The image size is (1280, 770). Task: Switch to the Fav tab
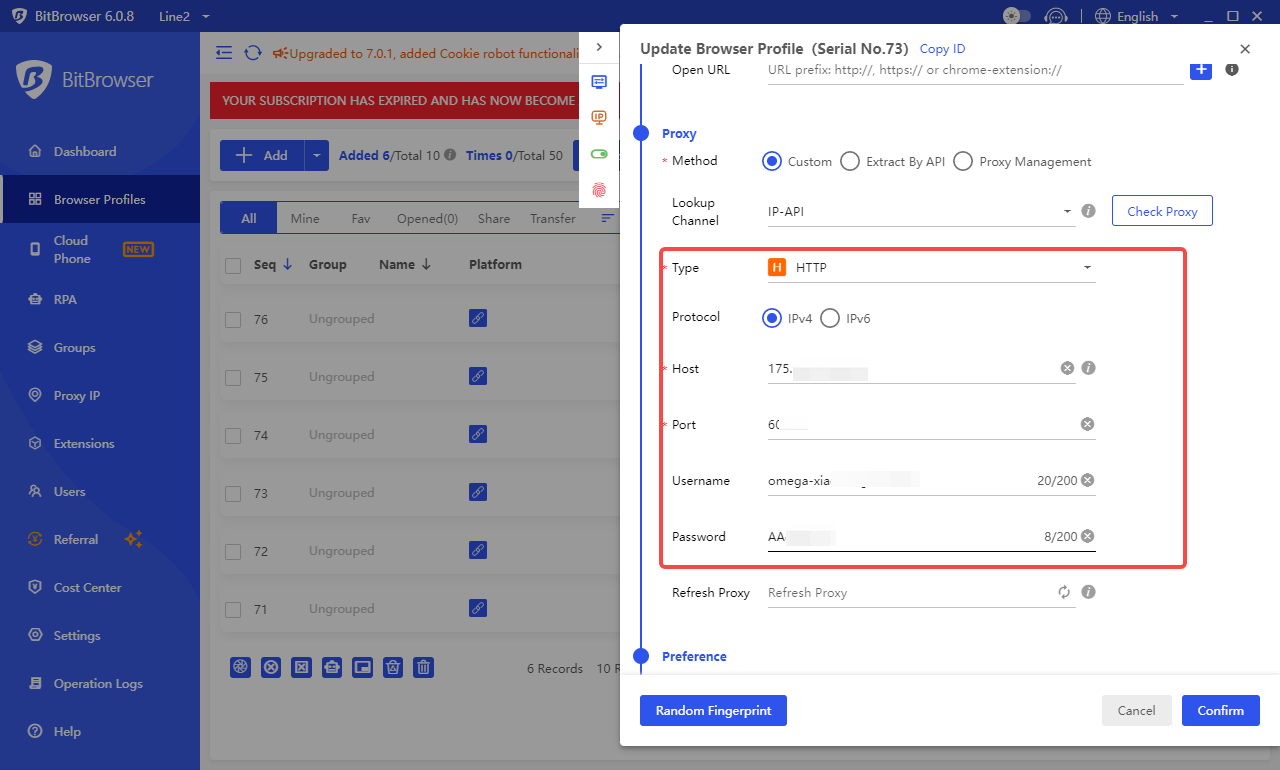[361, 218]
